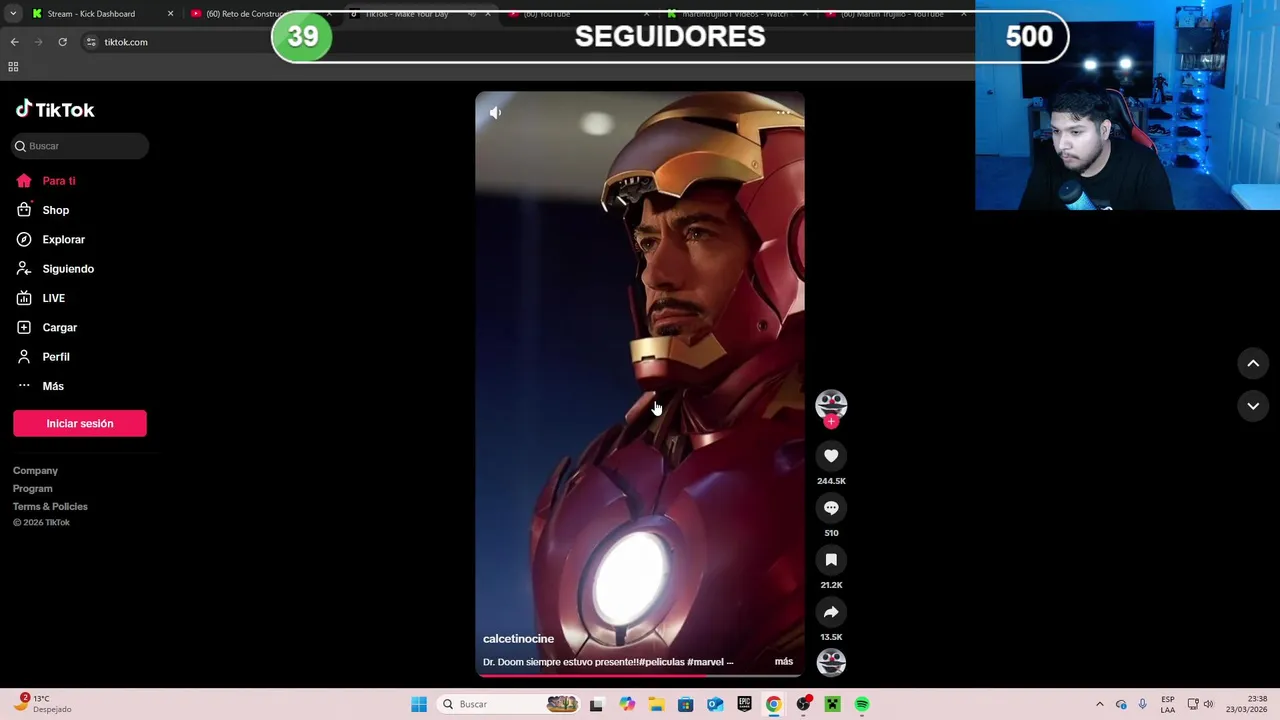Follow the creator with the red plus
The image size is (1280, 720).
[x=831, y=422]
